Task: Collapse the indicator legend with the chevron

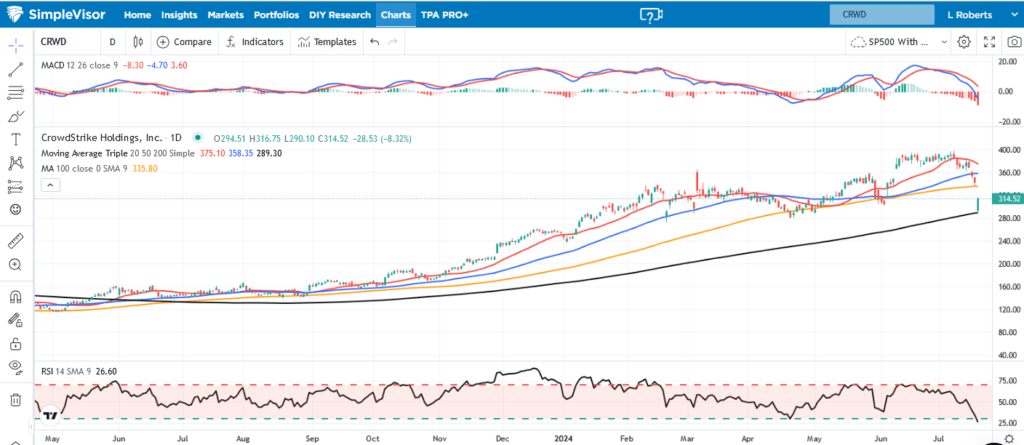Action: (50, 186)
